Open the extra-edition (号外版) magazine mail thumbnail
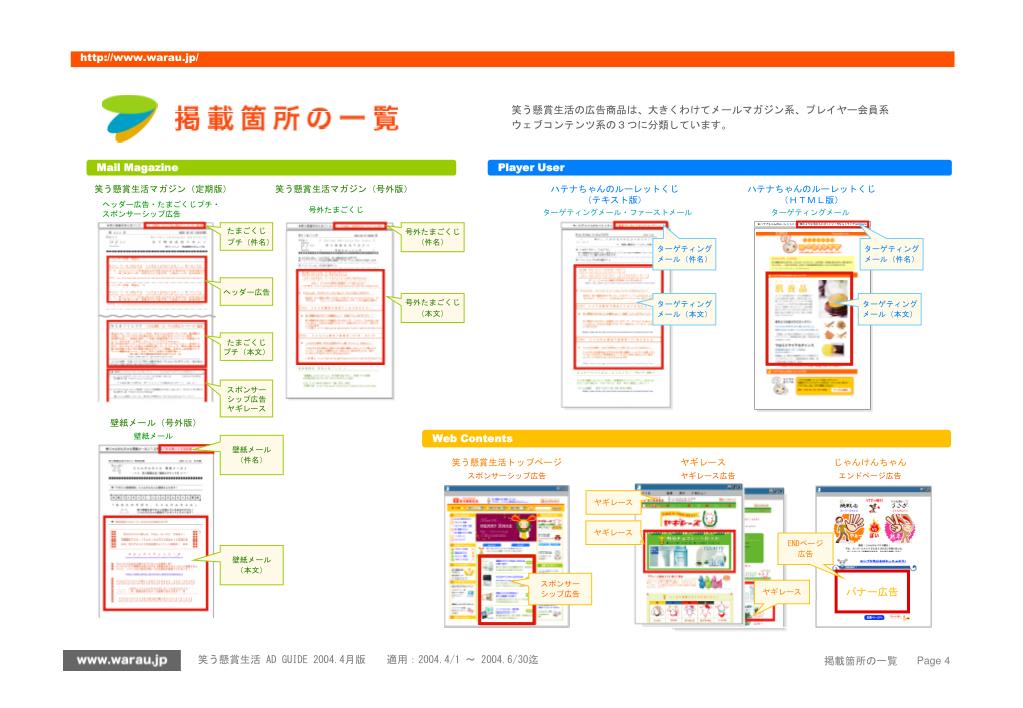This screenshot has height=708, width=1023. 340,310
